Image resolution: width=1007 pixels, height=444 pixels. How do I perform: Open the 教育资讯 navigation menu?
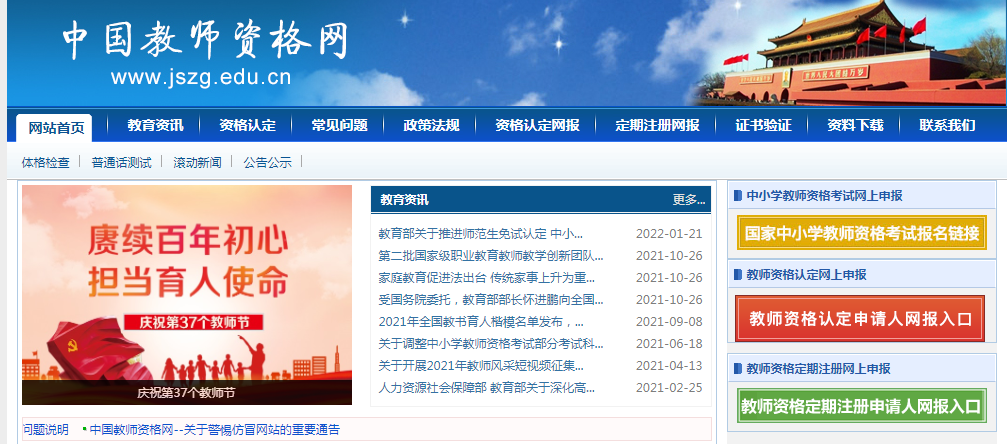coord(155,125)
